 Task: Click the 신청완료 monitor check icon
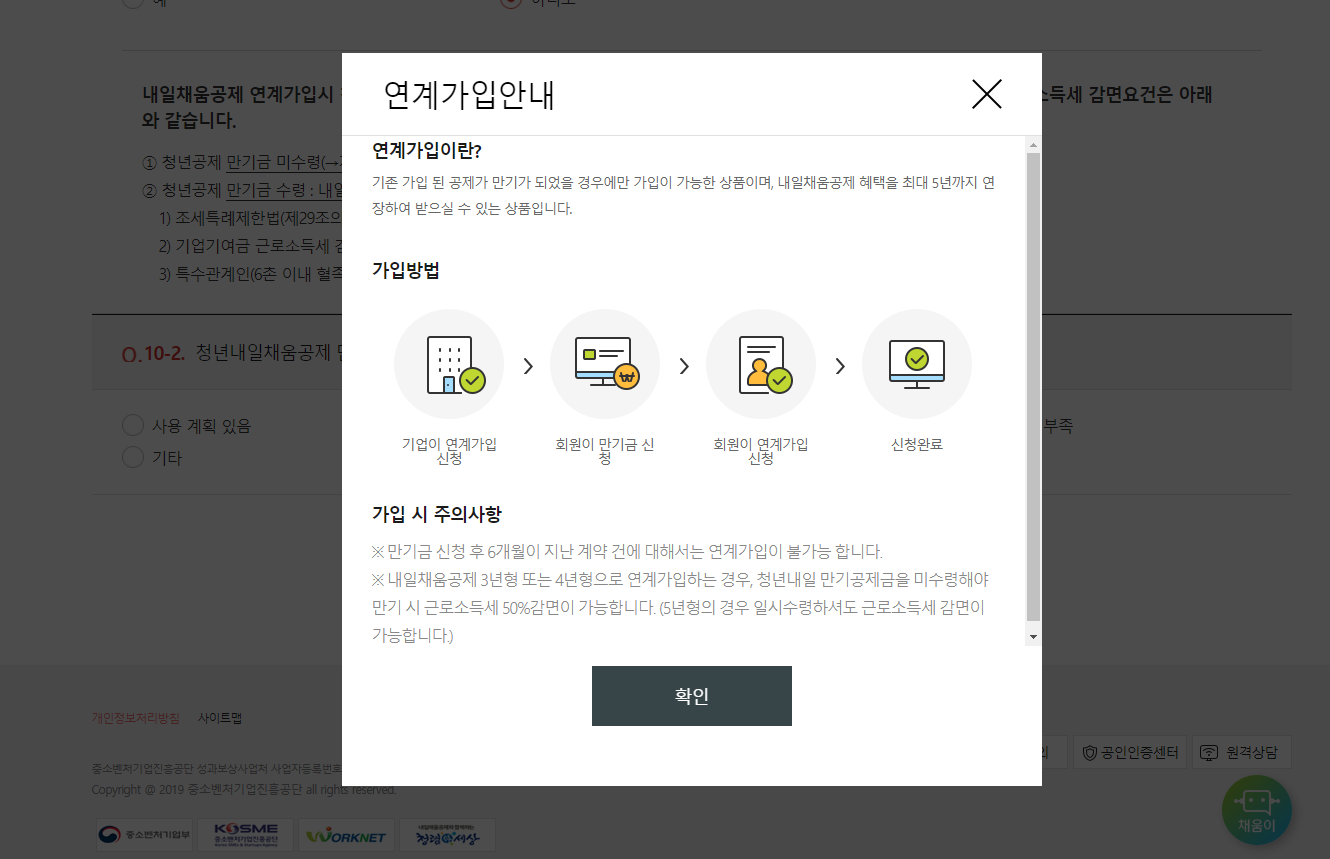tap(917, 364)
